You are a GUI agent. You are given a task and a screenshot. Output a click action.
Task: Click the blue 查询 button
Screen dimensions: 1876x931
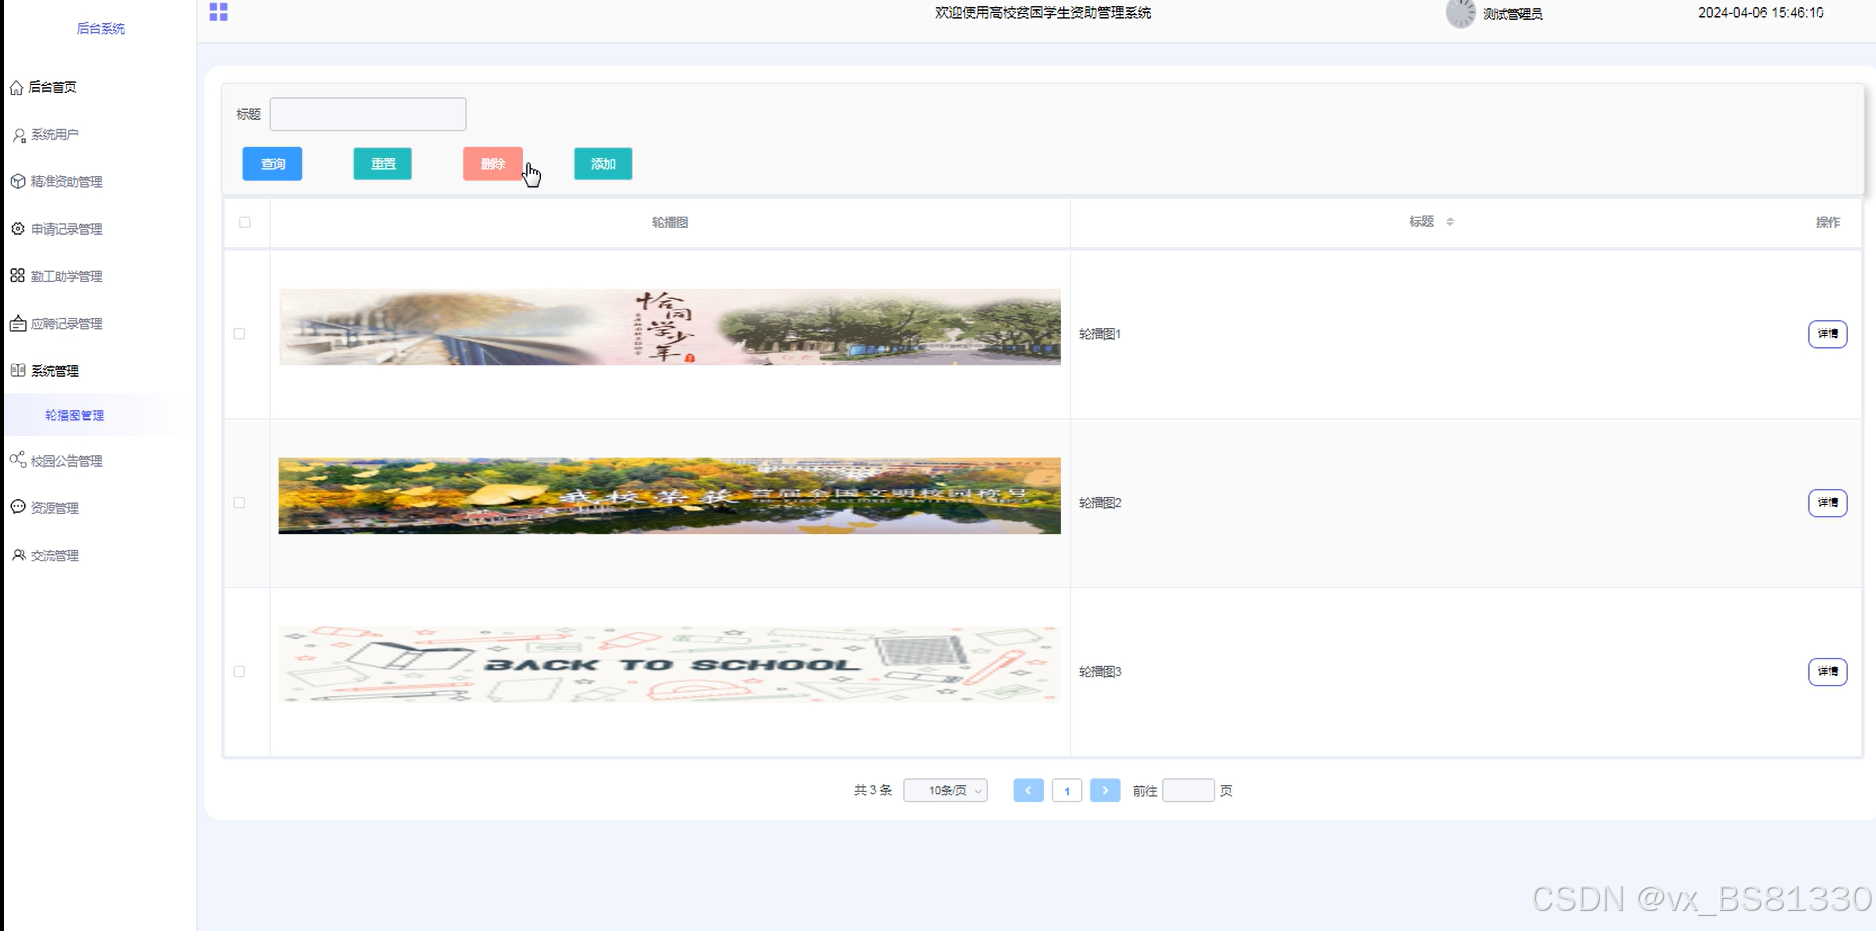[x=272, y=164]
